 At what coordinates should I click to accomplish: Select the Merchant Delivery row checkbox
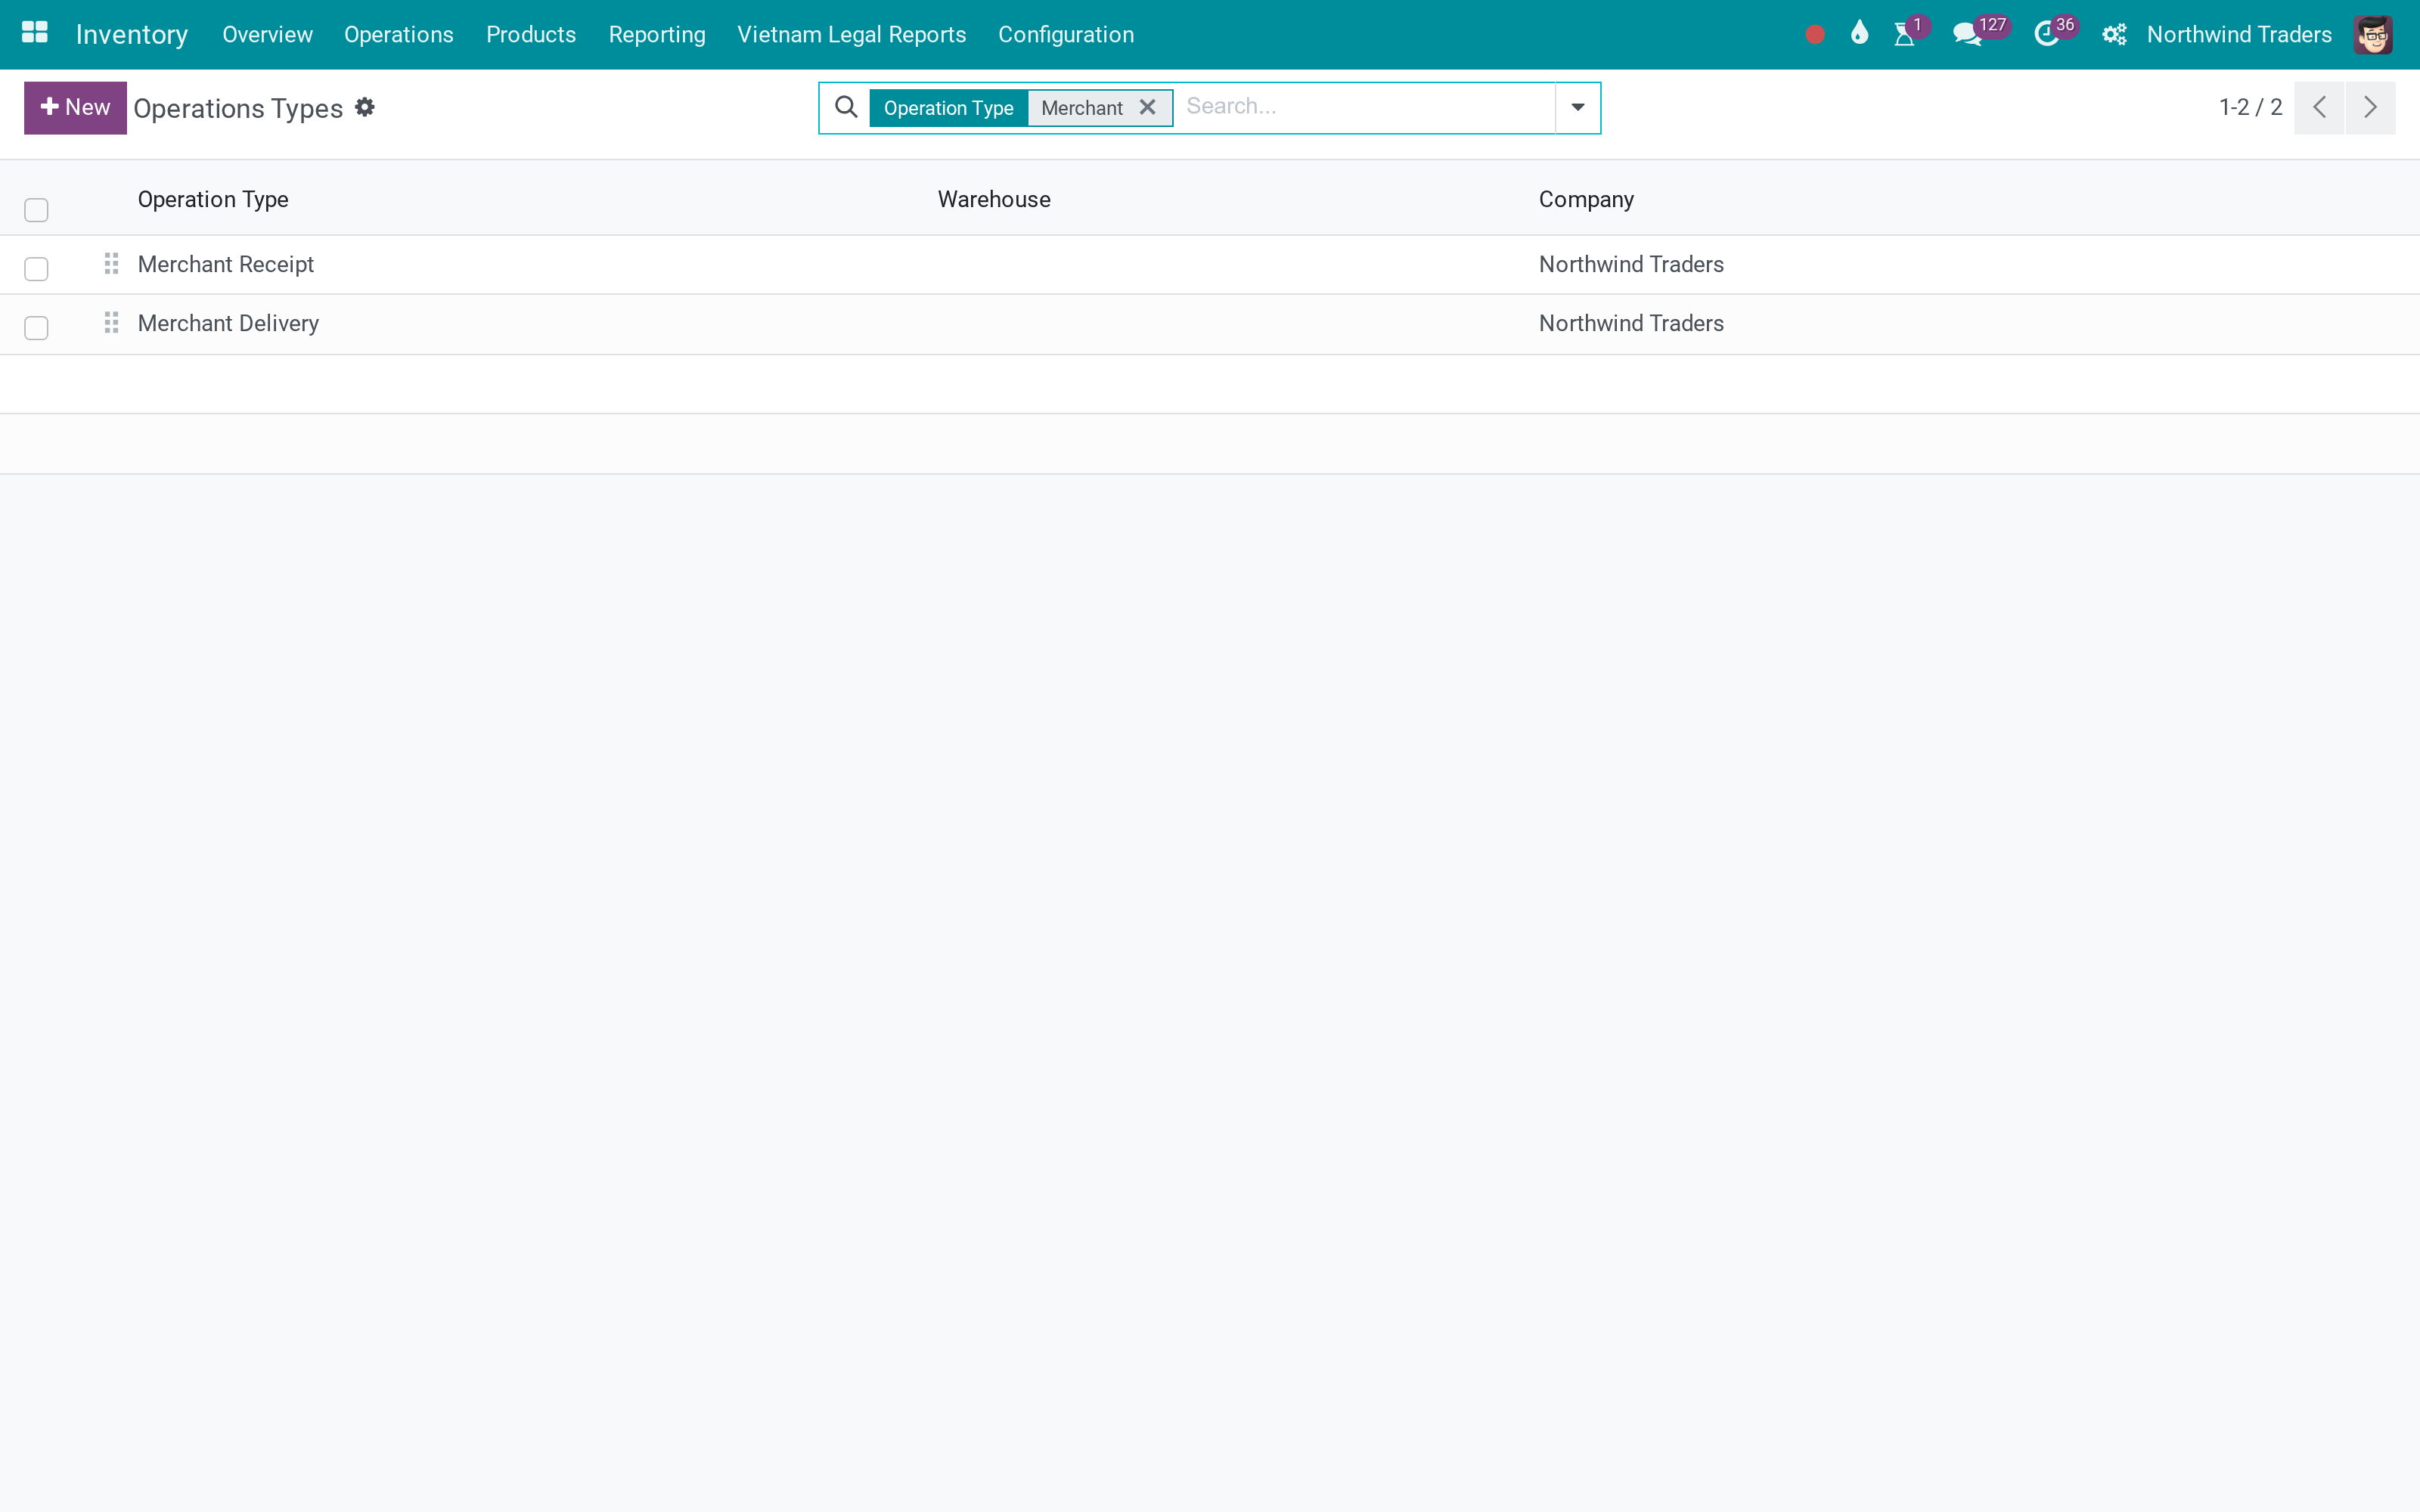(36, 328)
